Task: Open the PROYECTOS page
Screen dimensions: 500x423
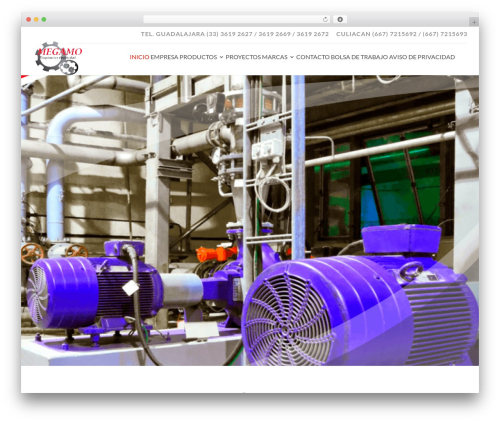Action: [243, 57]
